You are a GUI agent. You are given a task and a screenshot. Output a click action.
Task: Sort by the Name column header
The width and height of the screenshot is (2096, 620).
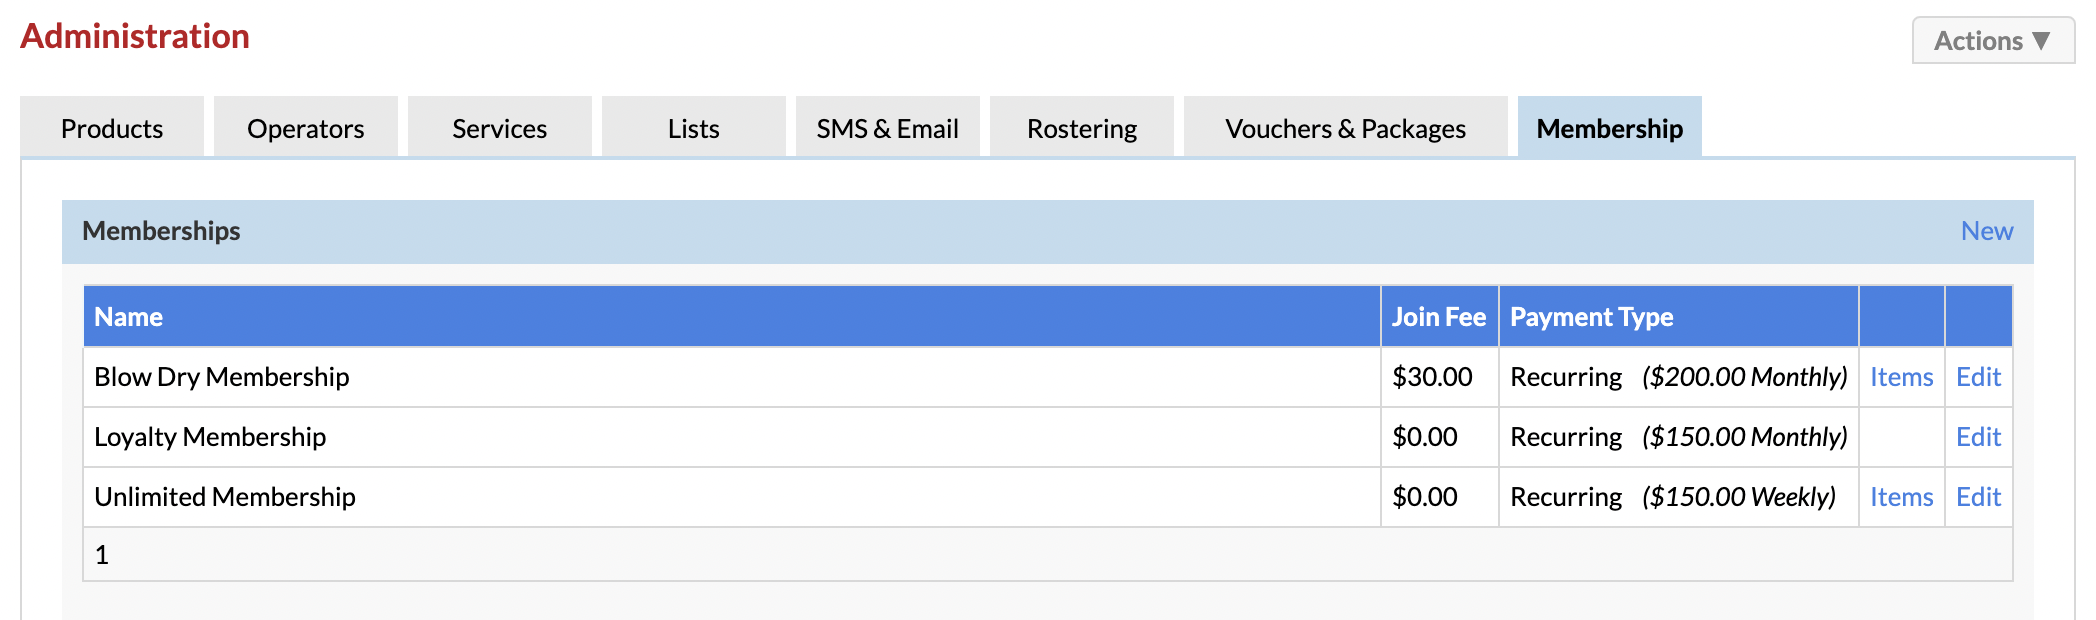(129, 317)
